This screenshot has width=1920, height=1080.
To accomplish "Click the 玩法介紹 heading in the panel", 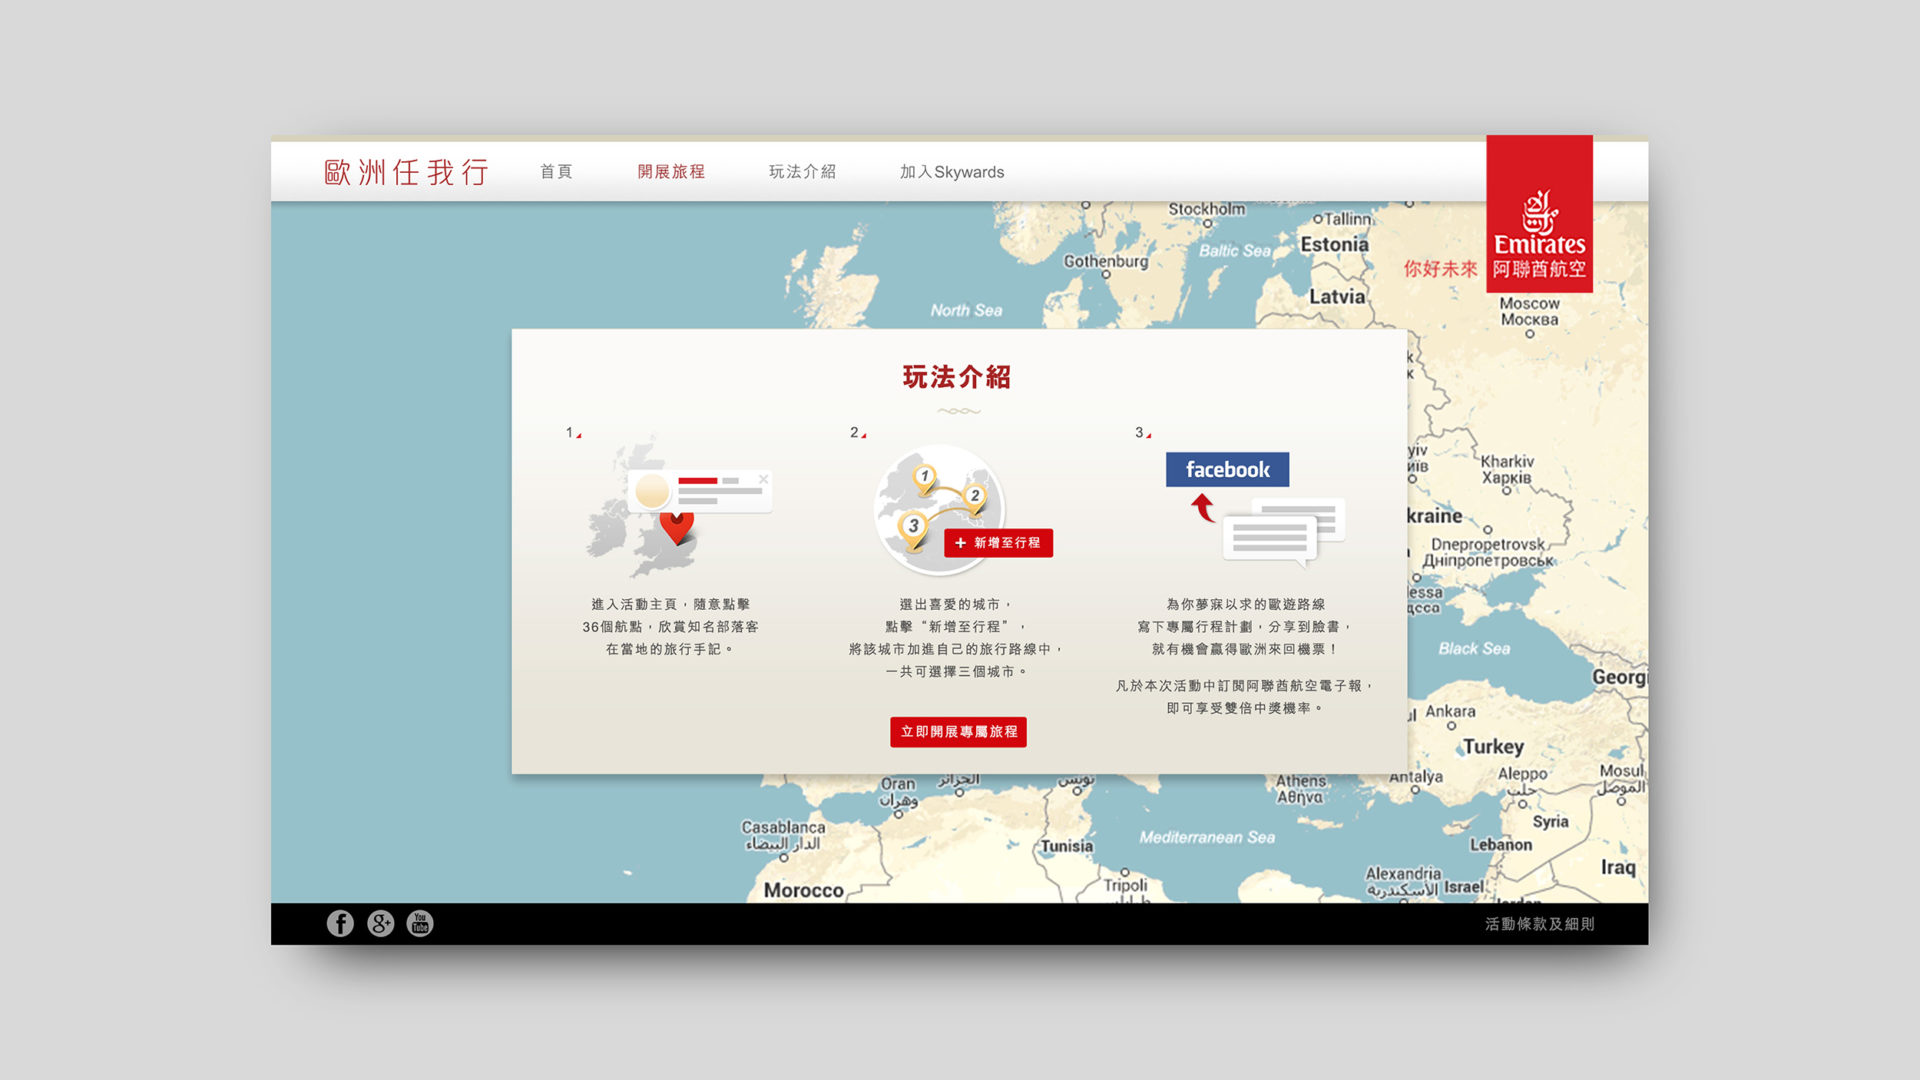I will coord(957,377).
